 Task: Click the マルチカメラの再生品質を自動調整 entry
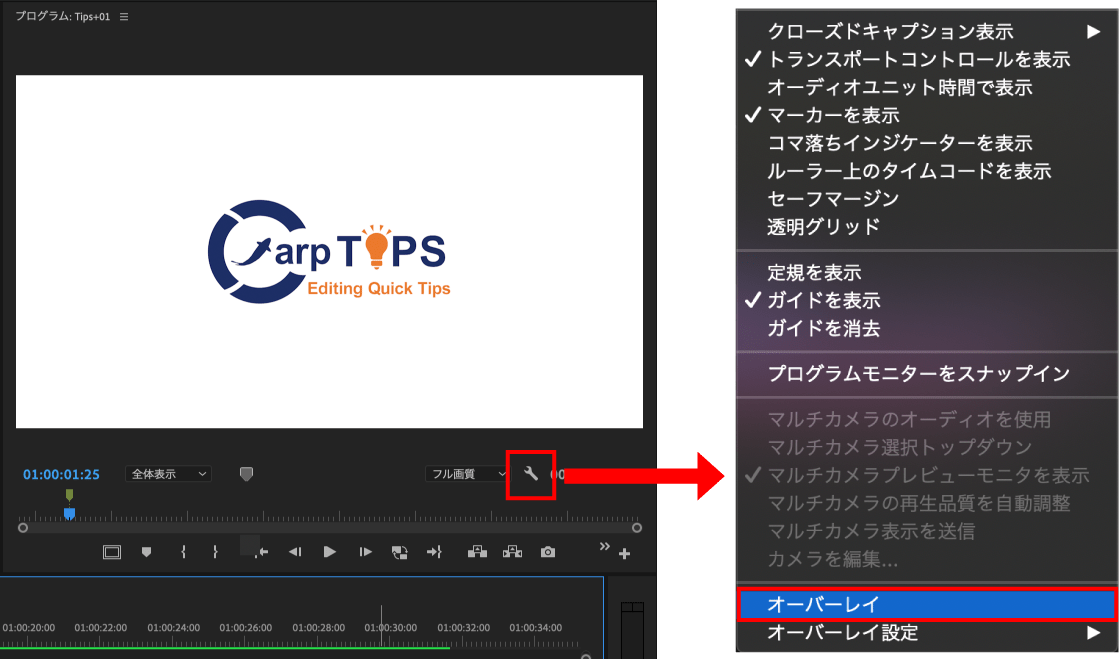(926, 503)
